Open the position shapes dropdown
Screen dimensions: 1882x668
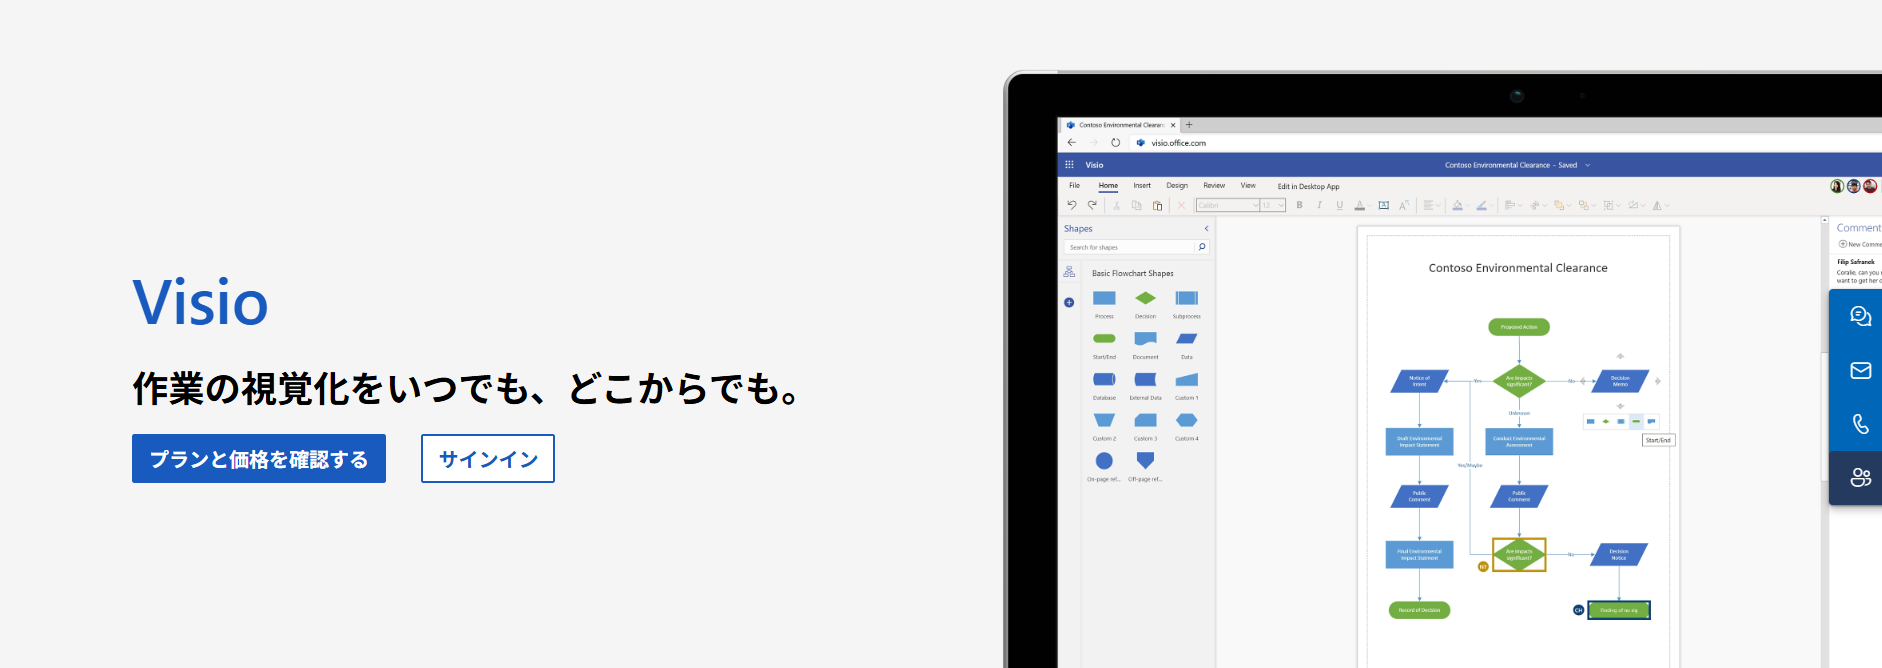tap(1538, 205)
